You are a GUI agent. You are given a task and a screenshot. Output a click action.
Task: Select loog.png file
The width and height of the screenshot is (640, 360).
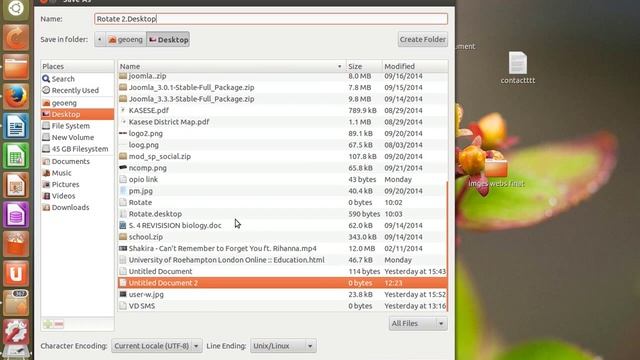(x=282, y=145)
